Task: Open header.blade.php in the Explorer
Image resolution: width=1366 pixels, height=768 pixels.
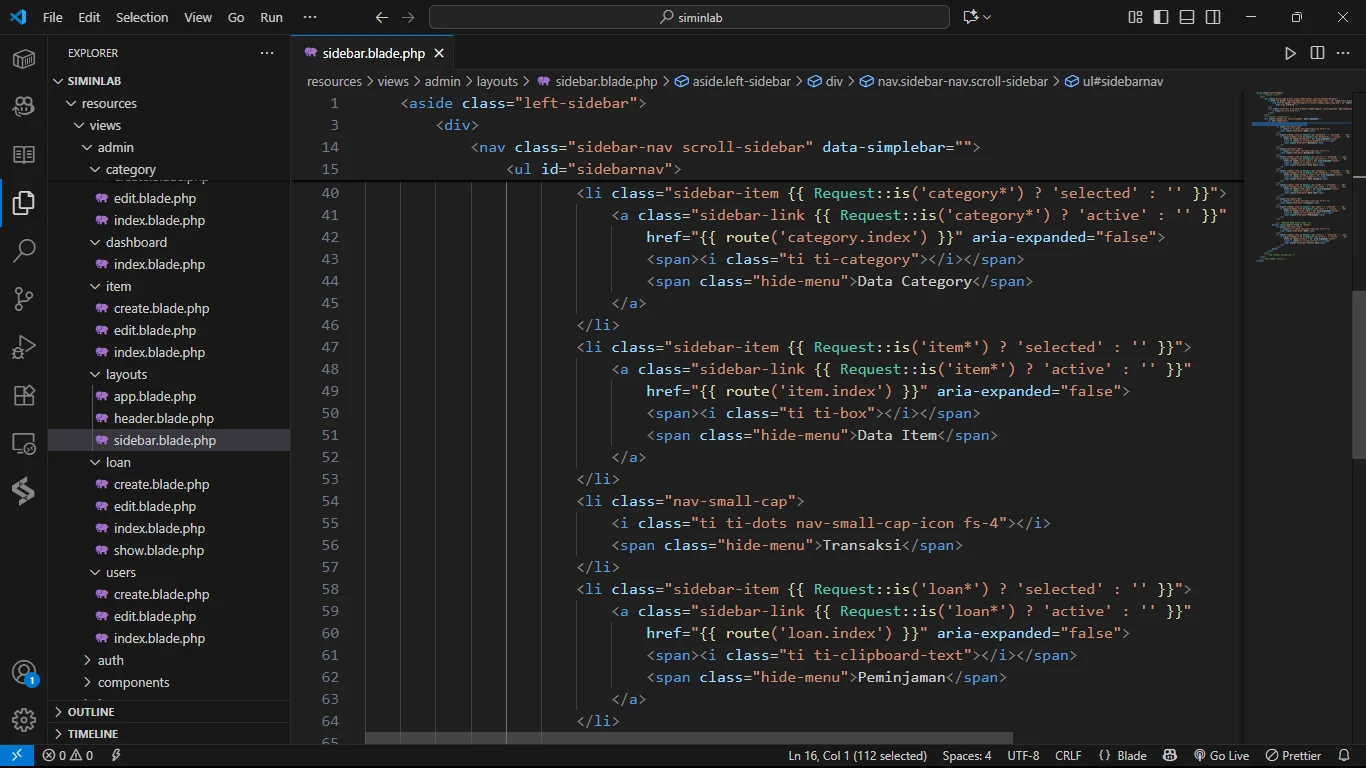Action: pos(163,418)
